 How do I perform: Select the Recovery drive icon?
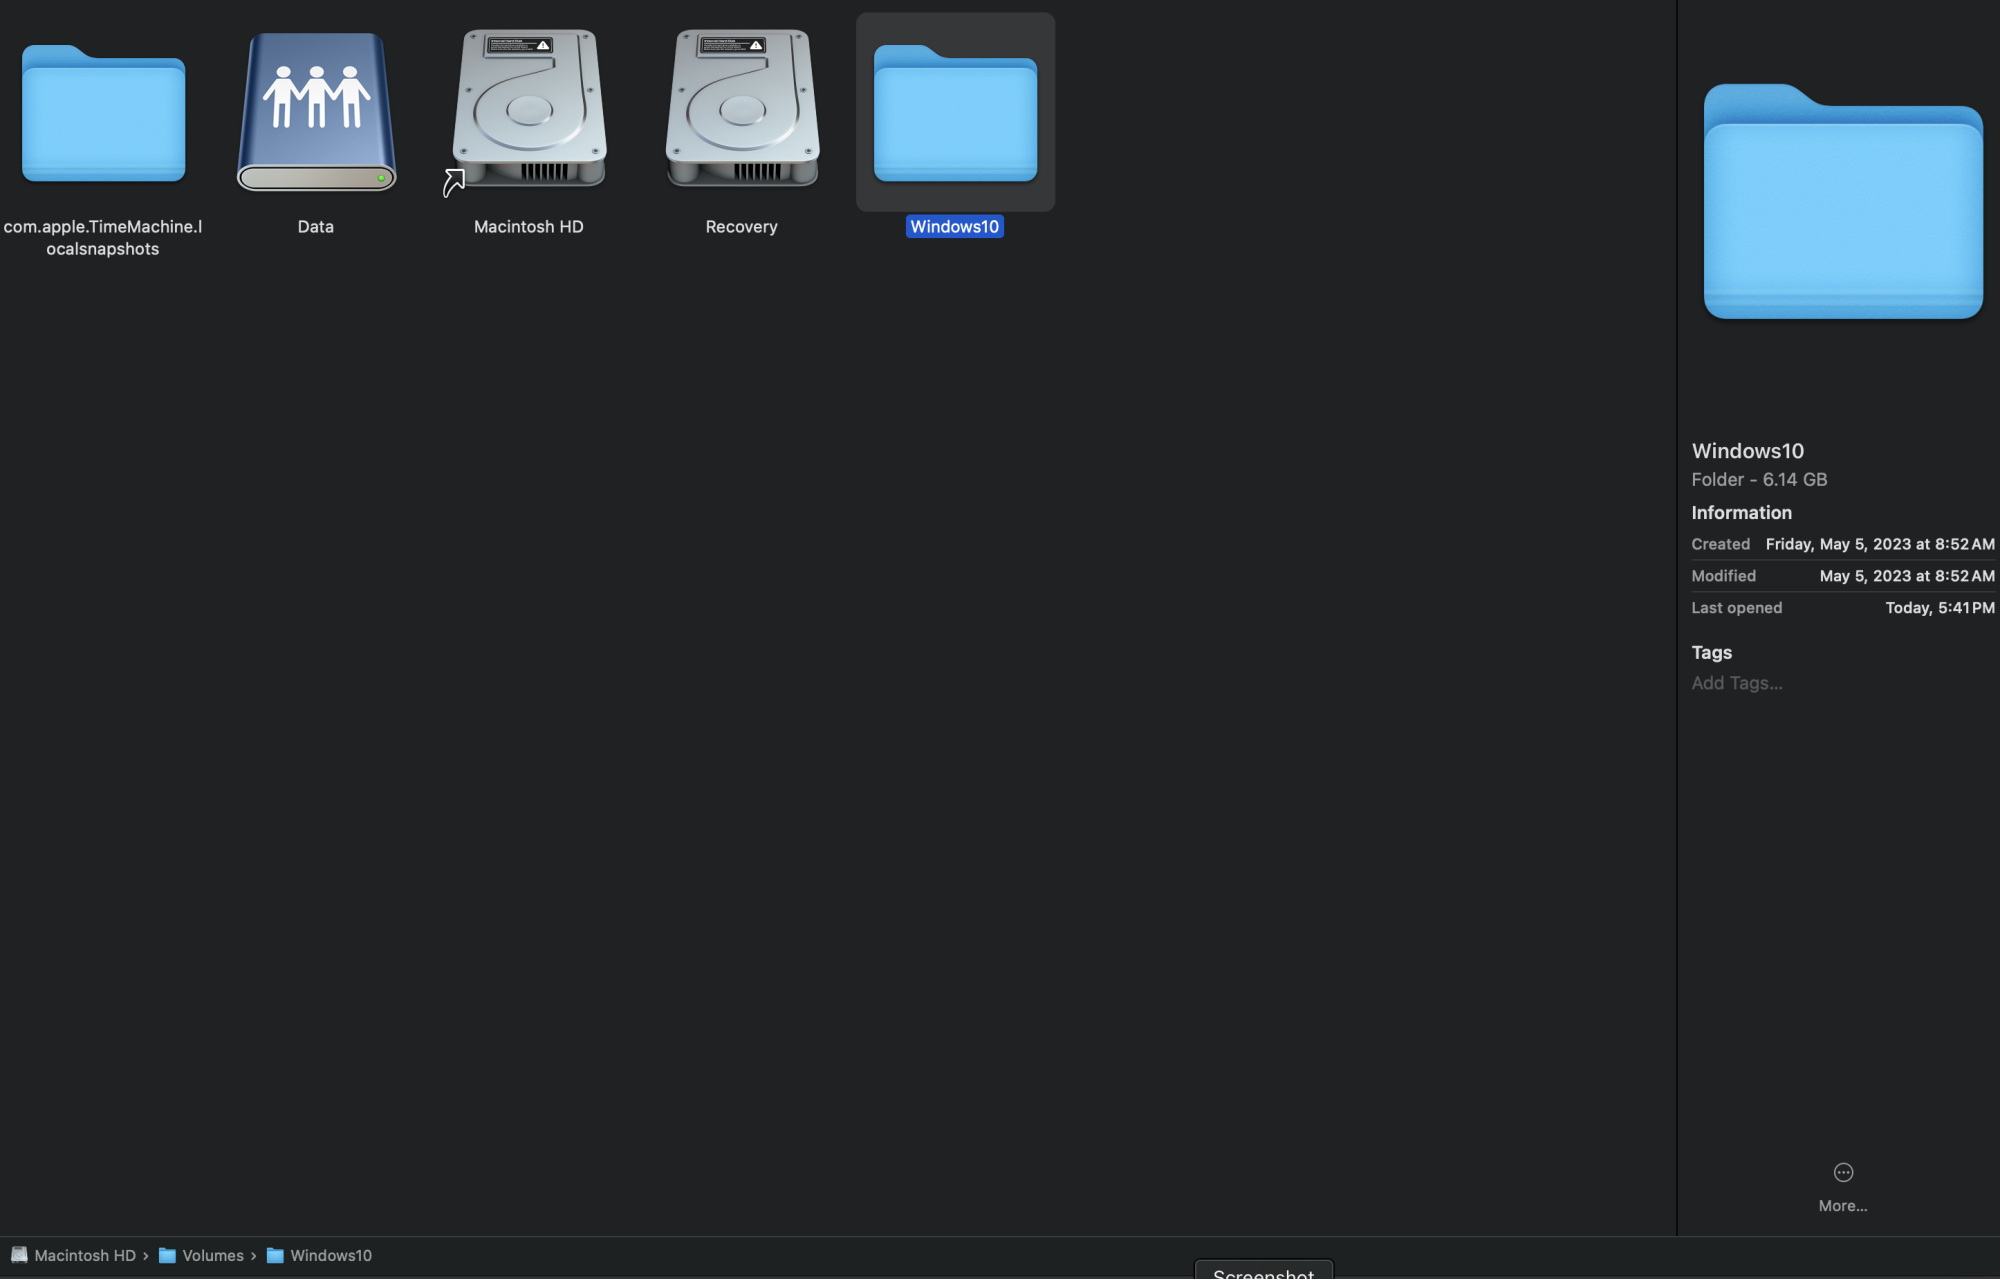point(742,110)
